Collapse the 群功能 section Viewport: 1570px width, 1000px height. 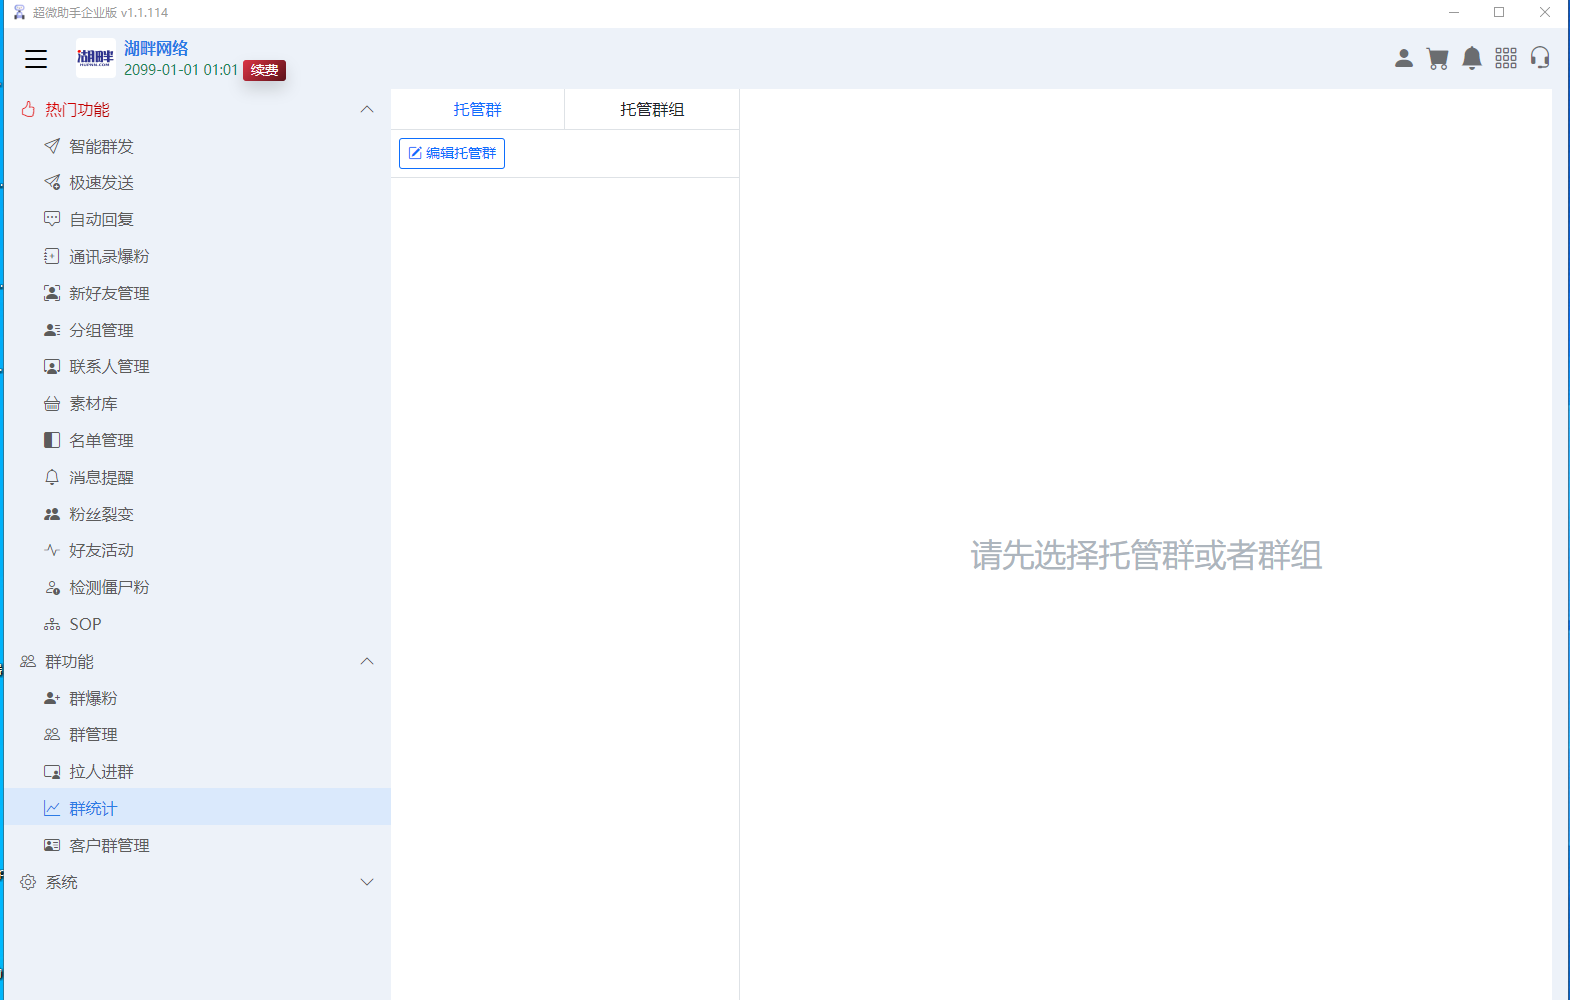coord(367,661)
